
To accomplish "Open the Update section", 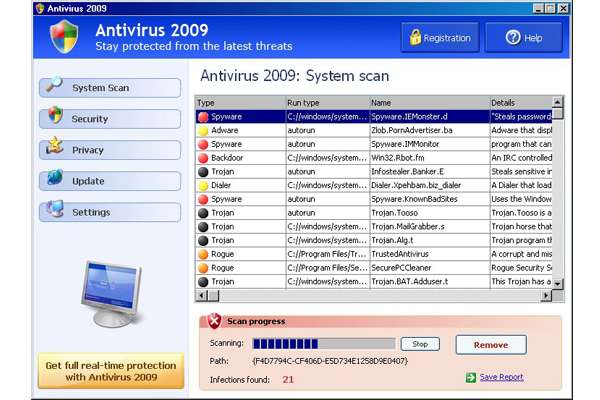I will coord(110,181).
